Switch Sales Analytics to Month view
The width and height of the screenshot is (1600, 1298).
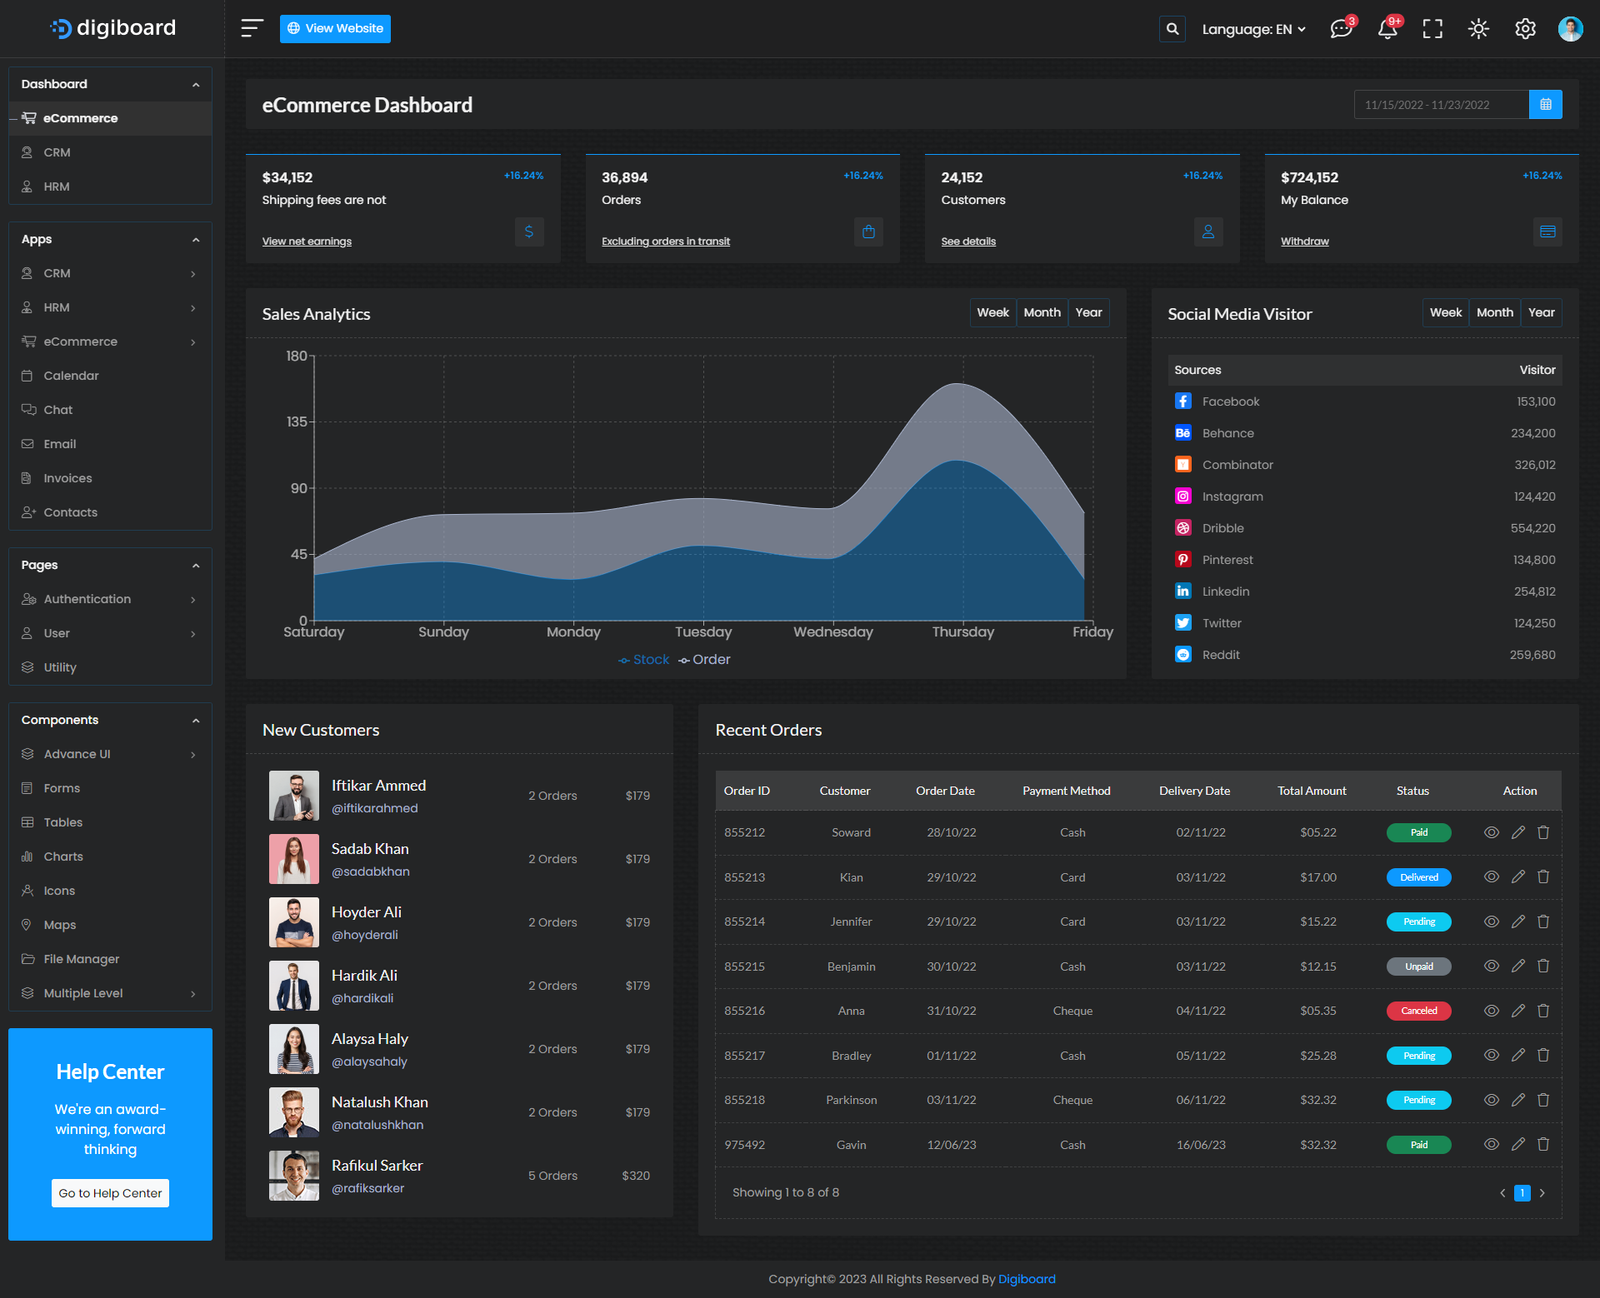coord(1042,313)
